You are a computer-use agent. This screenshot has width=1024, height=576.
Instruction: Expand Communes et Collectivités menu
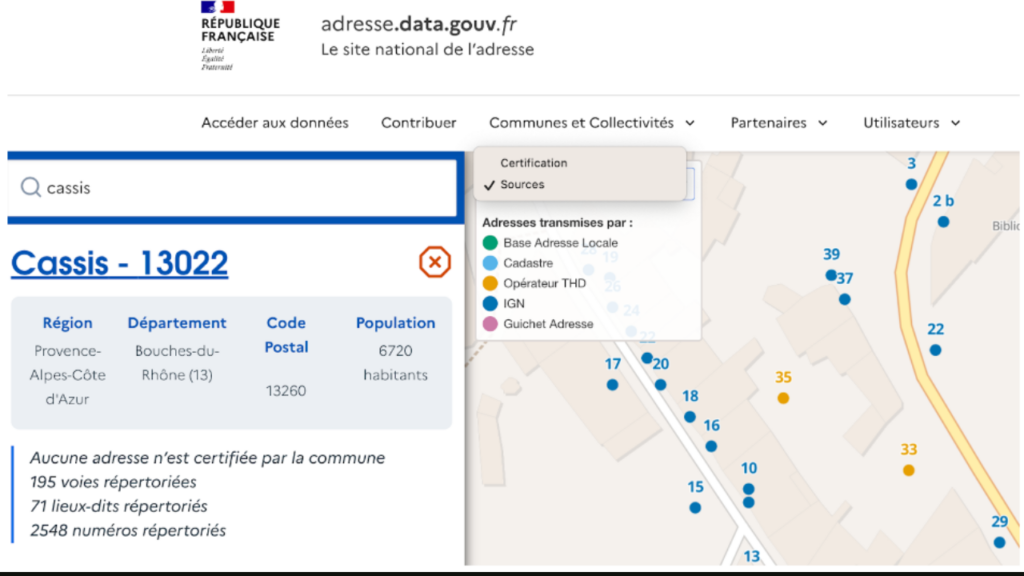click(x=592, y=123)
